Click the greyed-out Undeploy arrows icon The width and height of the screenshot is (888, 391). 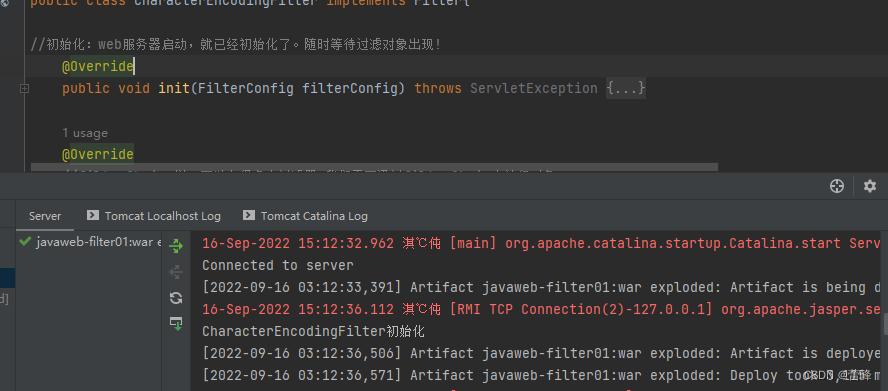pyautogui.click(x=176, y=272)
